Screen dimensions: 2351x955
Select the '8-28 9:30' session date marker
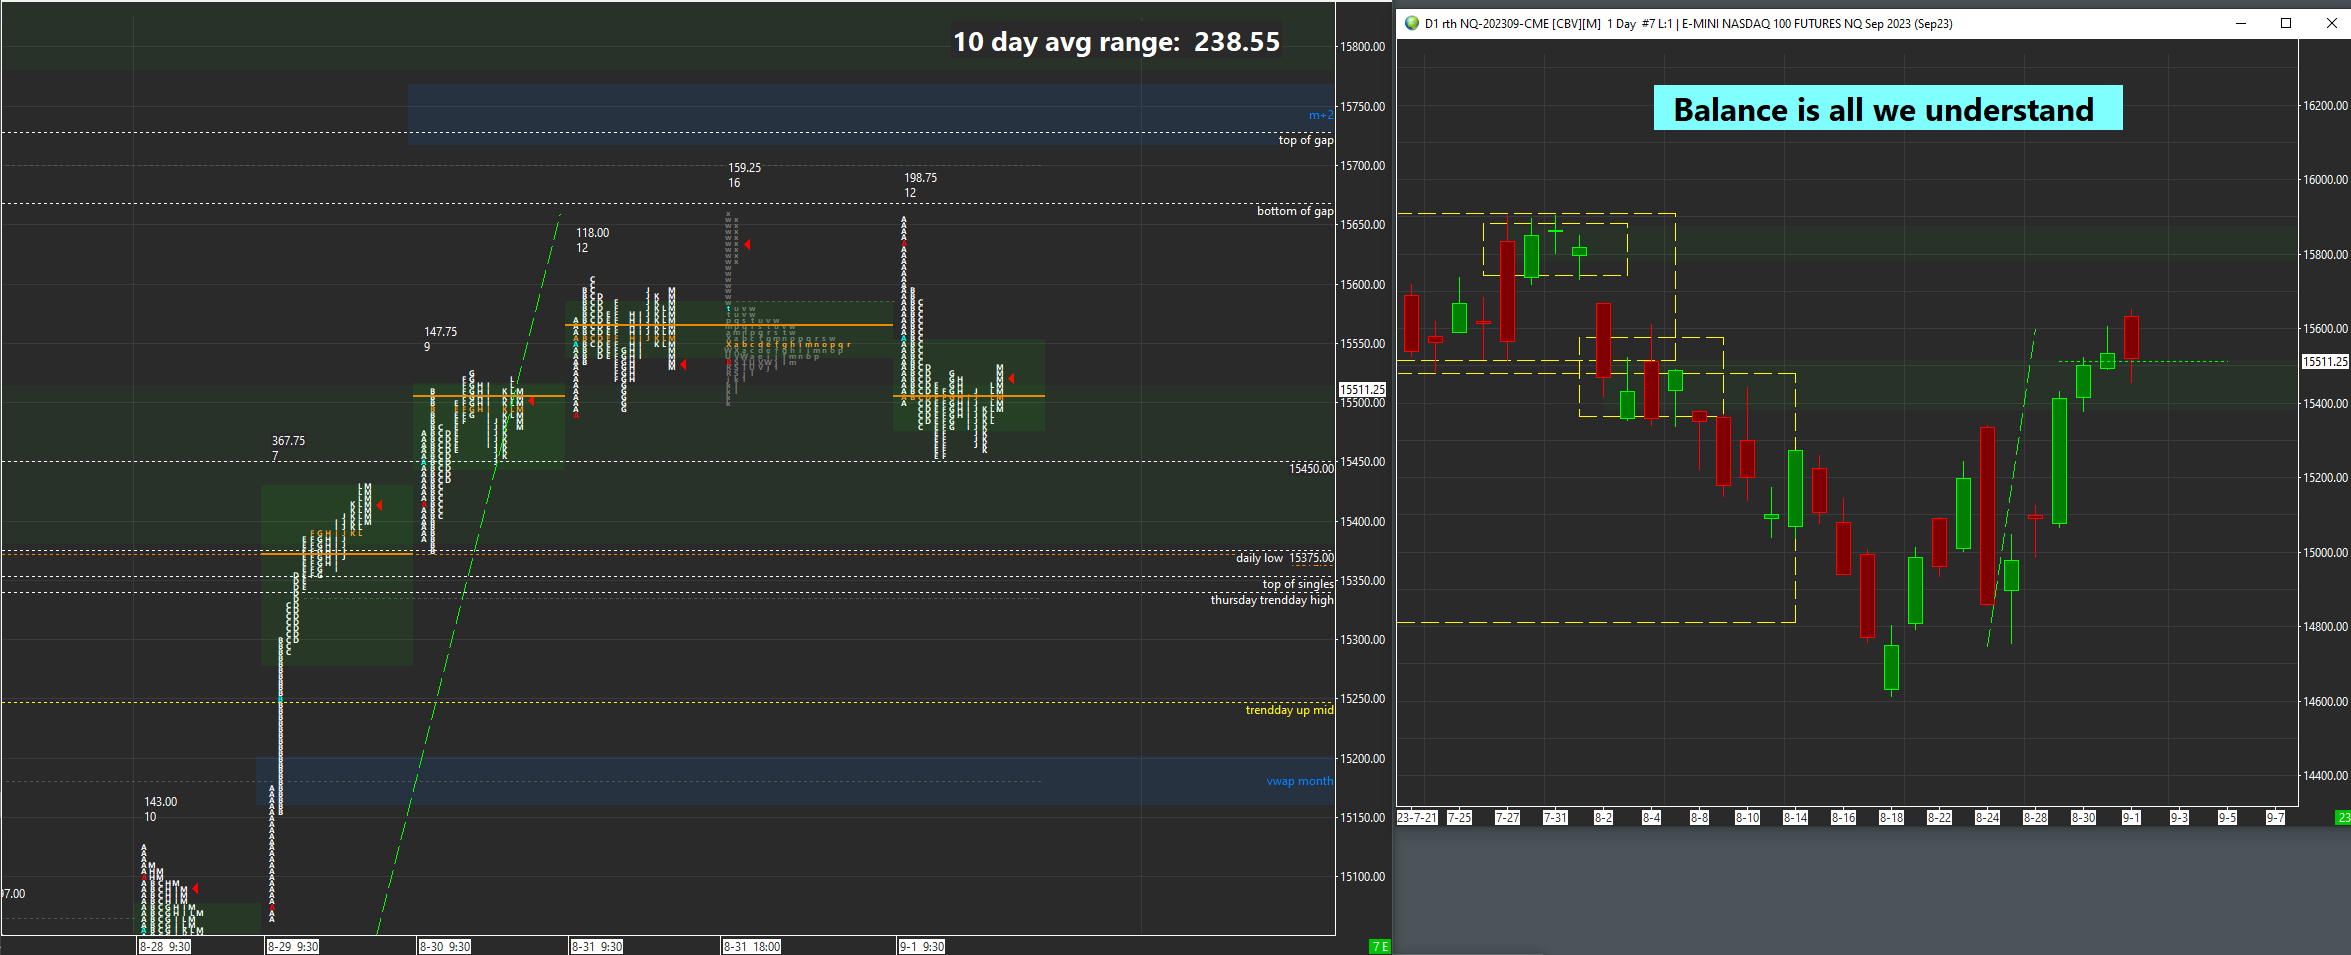click(x=165, y=946)
